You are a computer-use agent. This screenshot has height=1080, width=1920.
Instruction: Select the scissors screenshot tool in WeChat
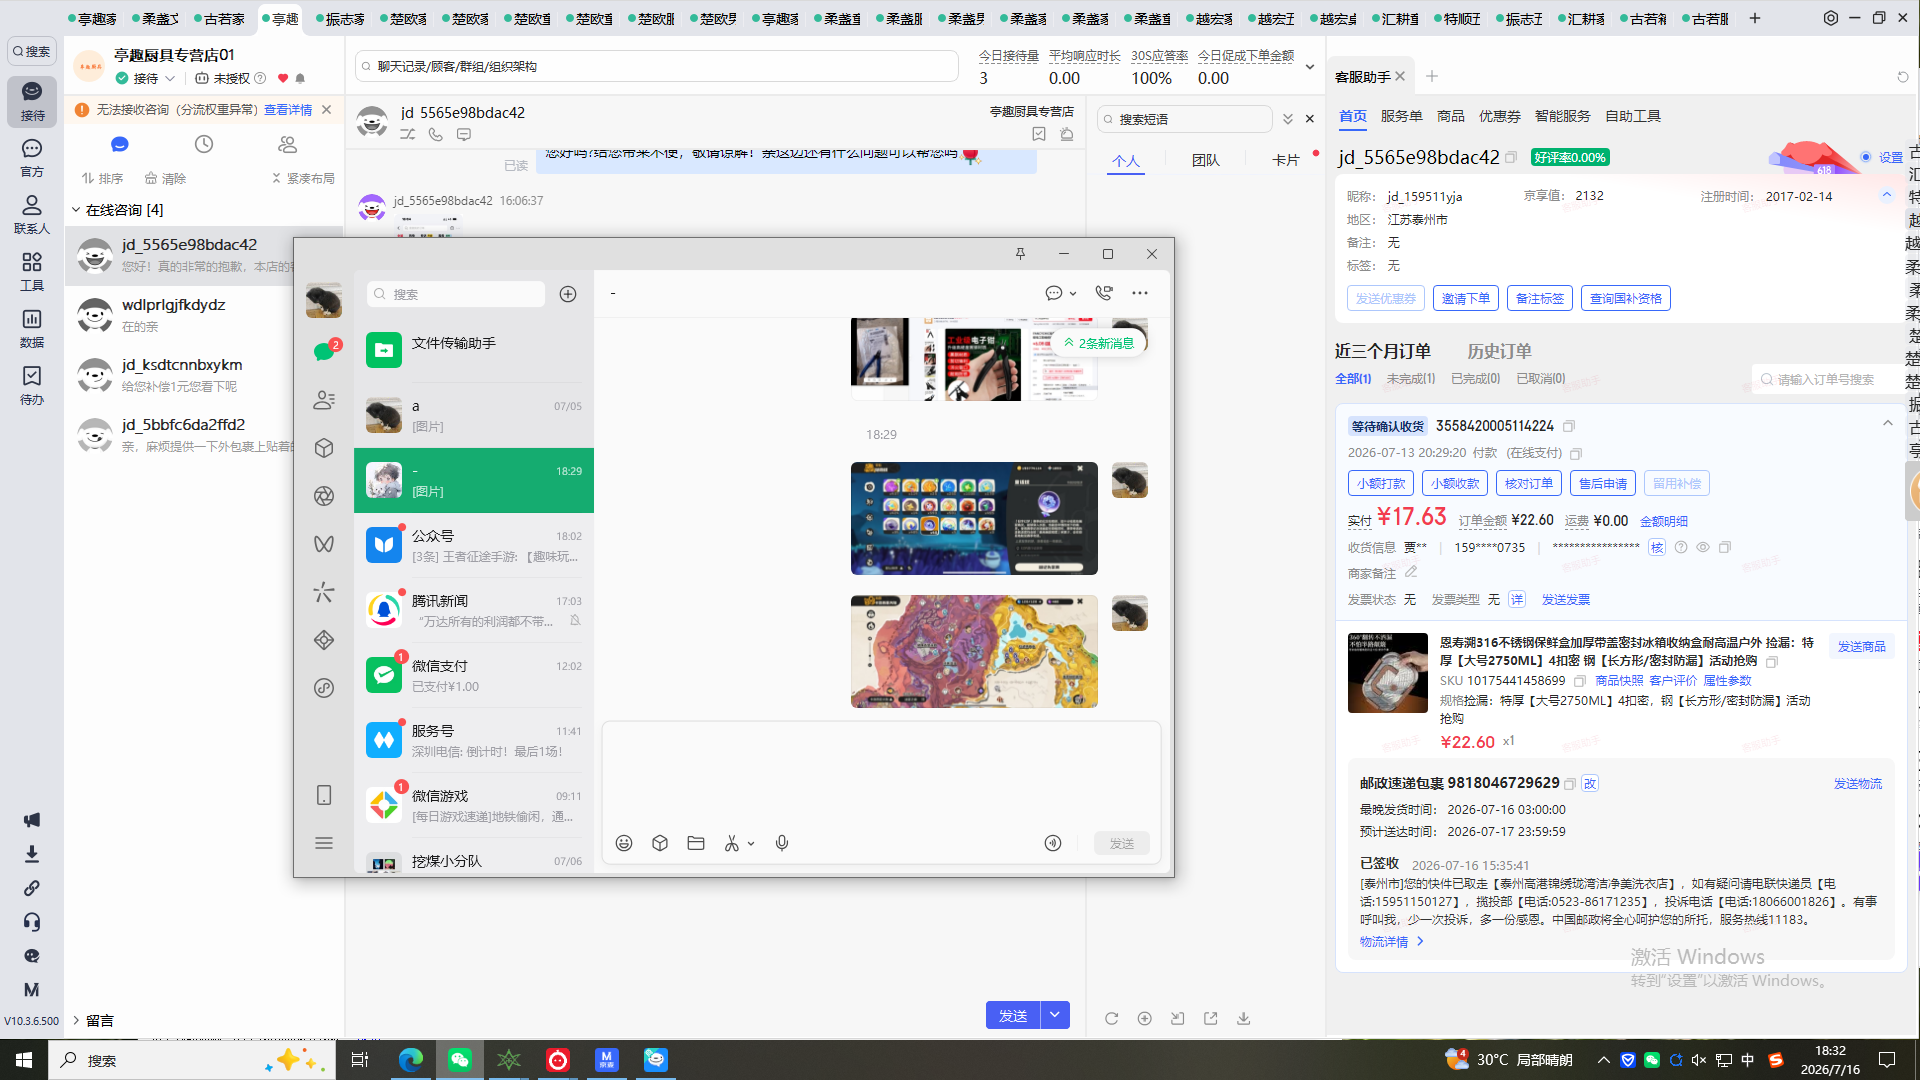tap(732, 843)
